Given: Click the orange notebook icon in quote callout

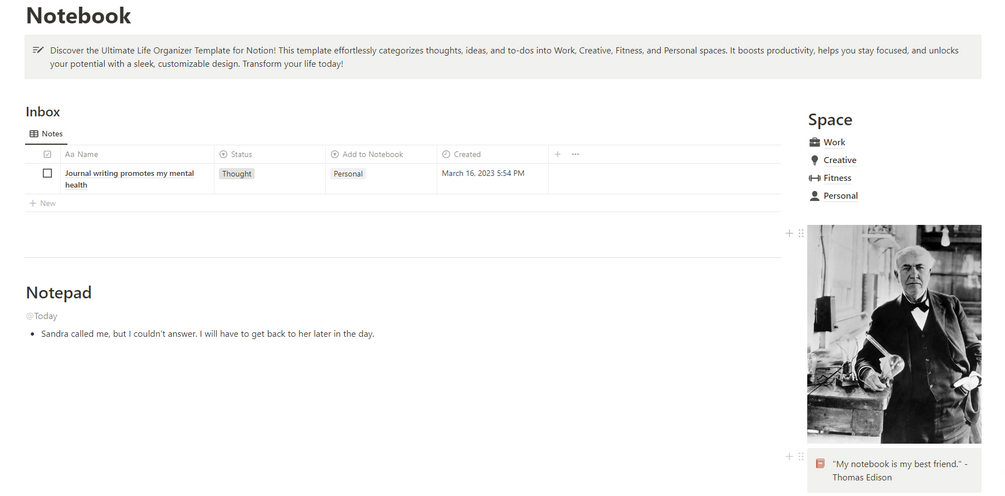Looking at the screenshot, I should [820, 463].
